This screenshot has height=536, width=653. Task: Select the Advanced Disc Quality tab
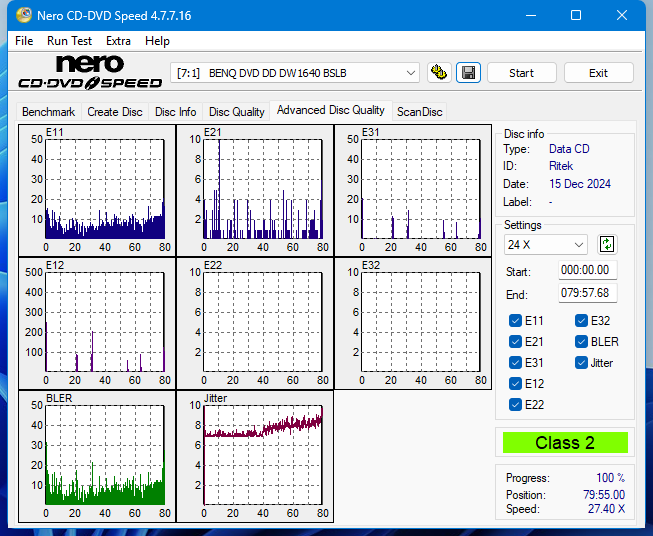point(331,110)
